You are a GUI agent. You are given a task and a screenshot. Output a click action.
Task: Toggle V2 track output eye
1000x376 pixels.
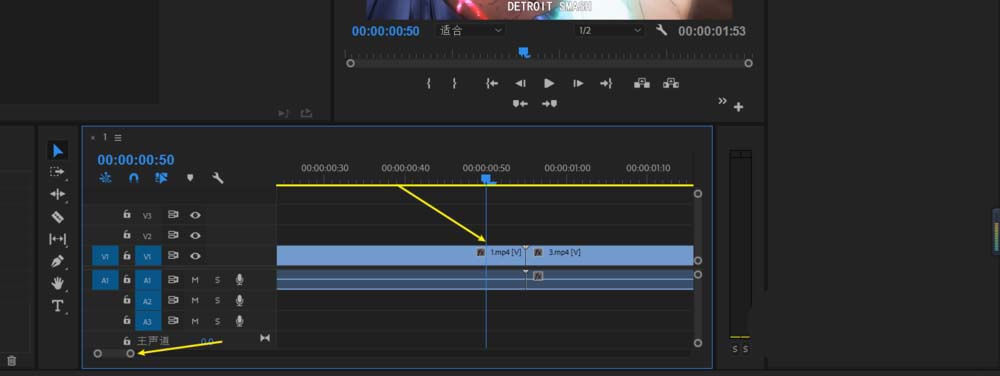point(195,235)
